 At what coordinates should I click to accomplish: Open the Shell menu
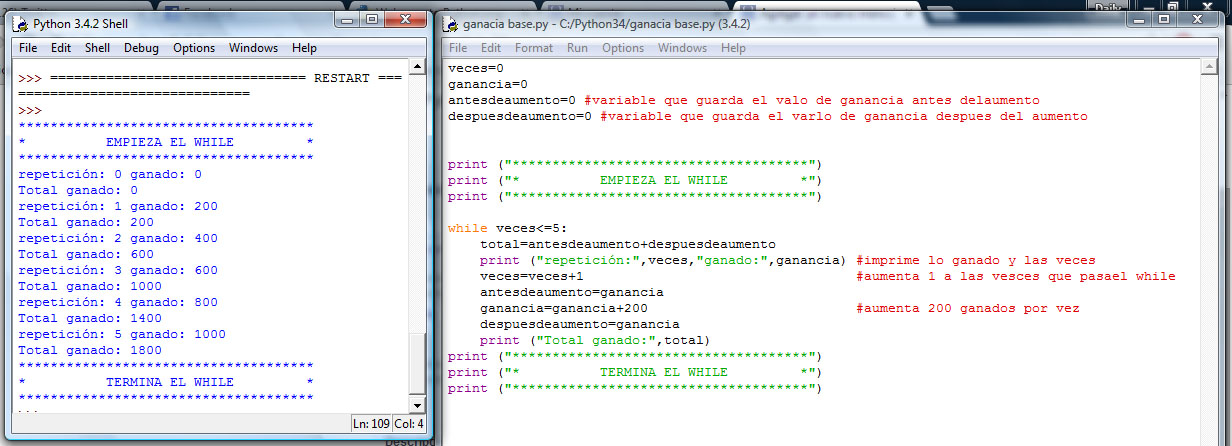click(97, 48)
